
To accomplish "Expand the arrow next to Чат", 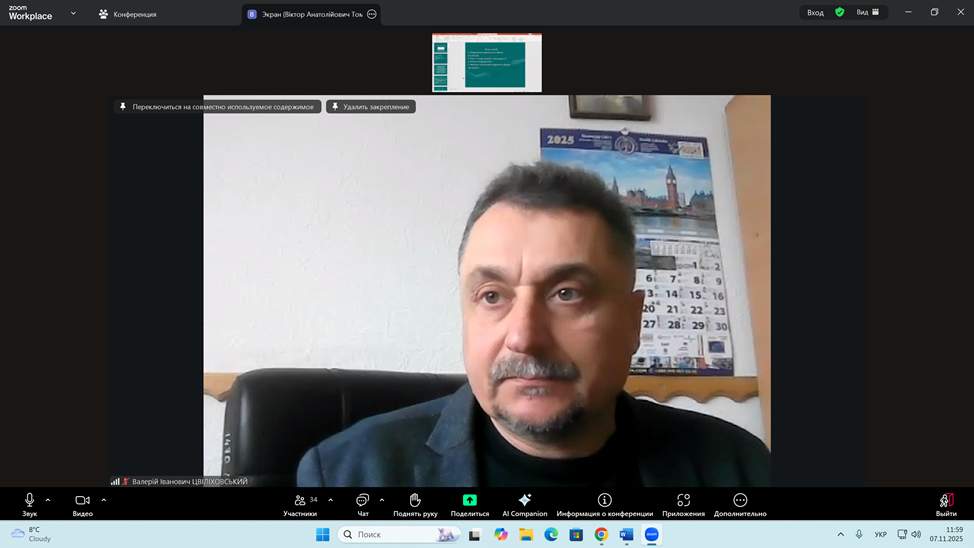I will (x=382, y=500).
